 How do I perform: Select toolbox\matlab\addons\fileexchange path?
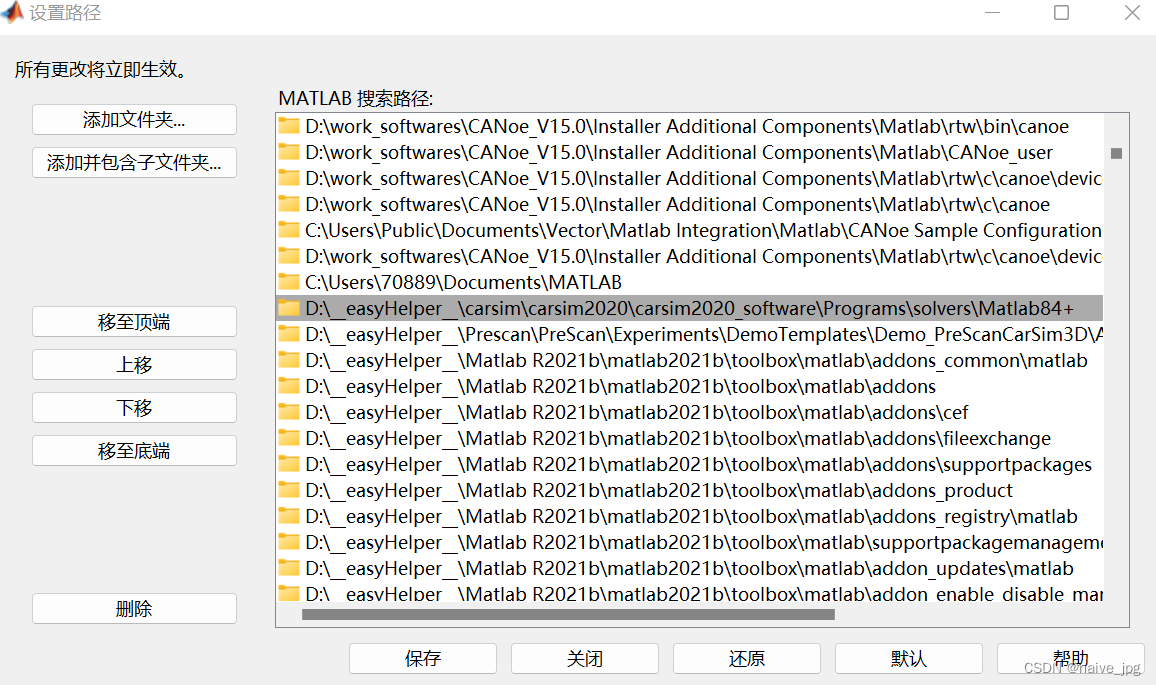[689, 438]
